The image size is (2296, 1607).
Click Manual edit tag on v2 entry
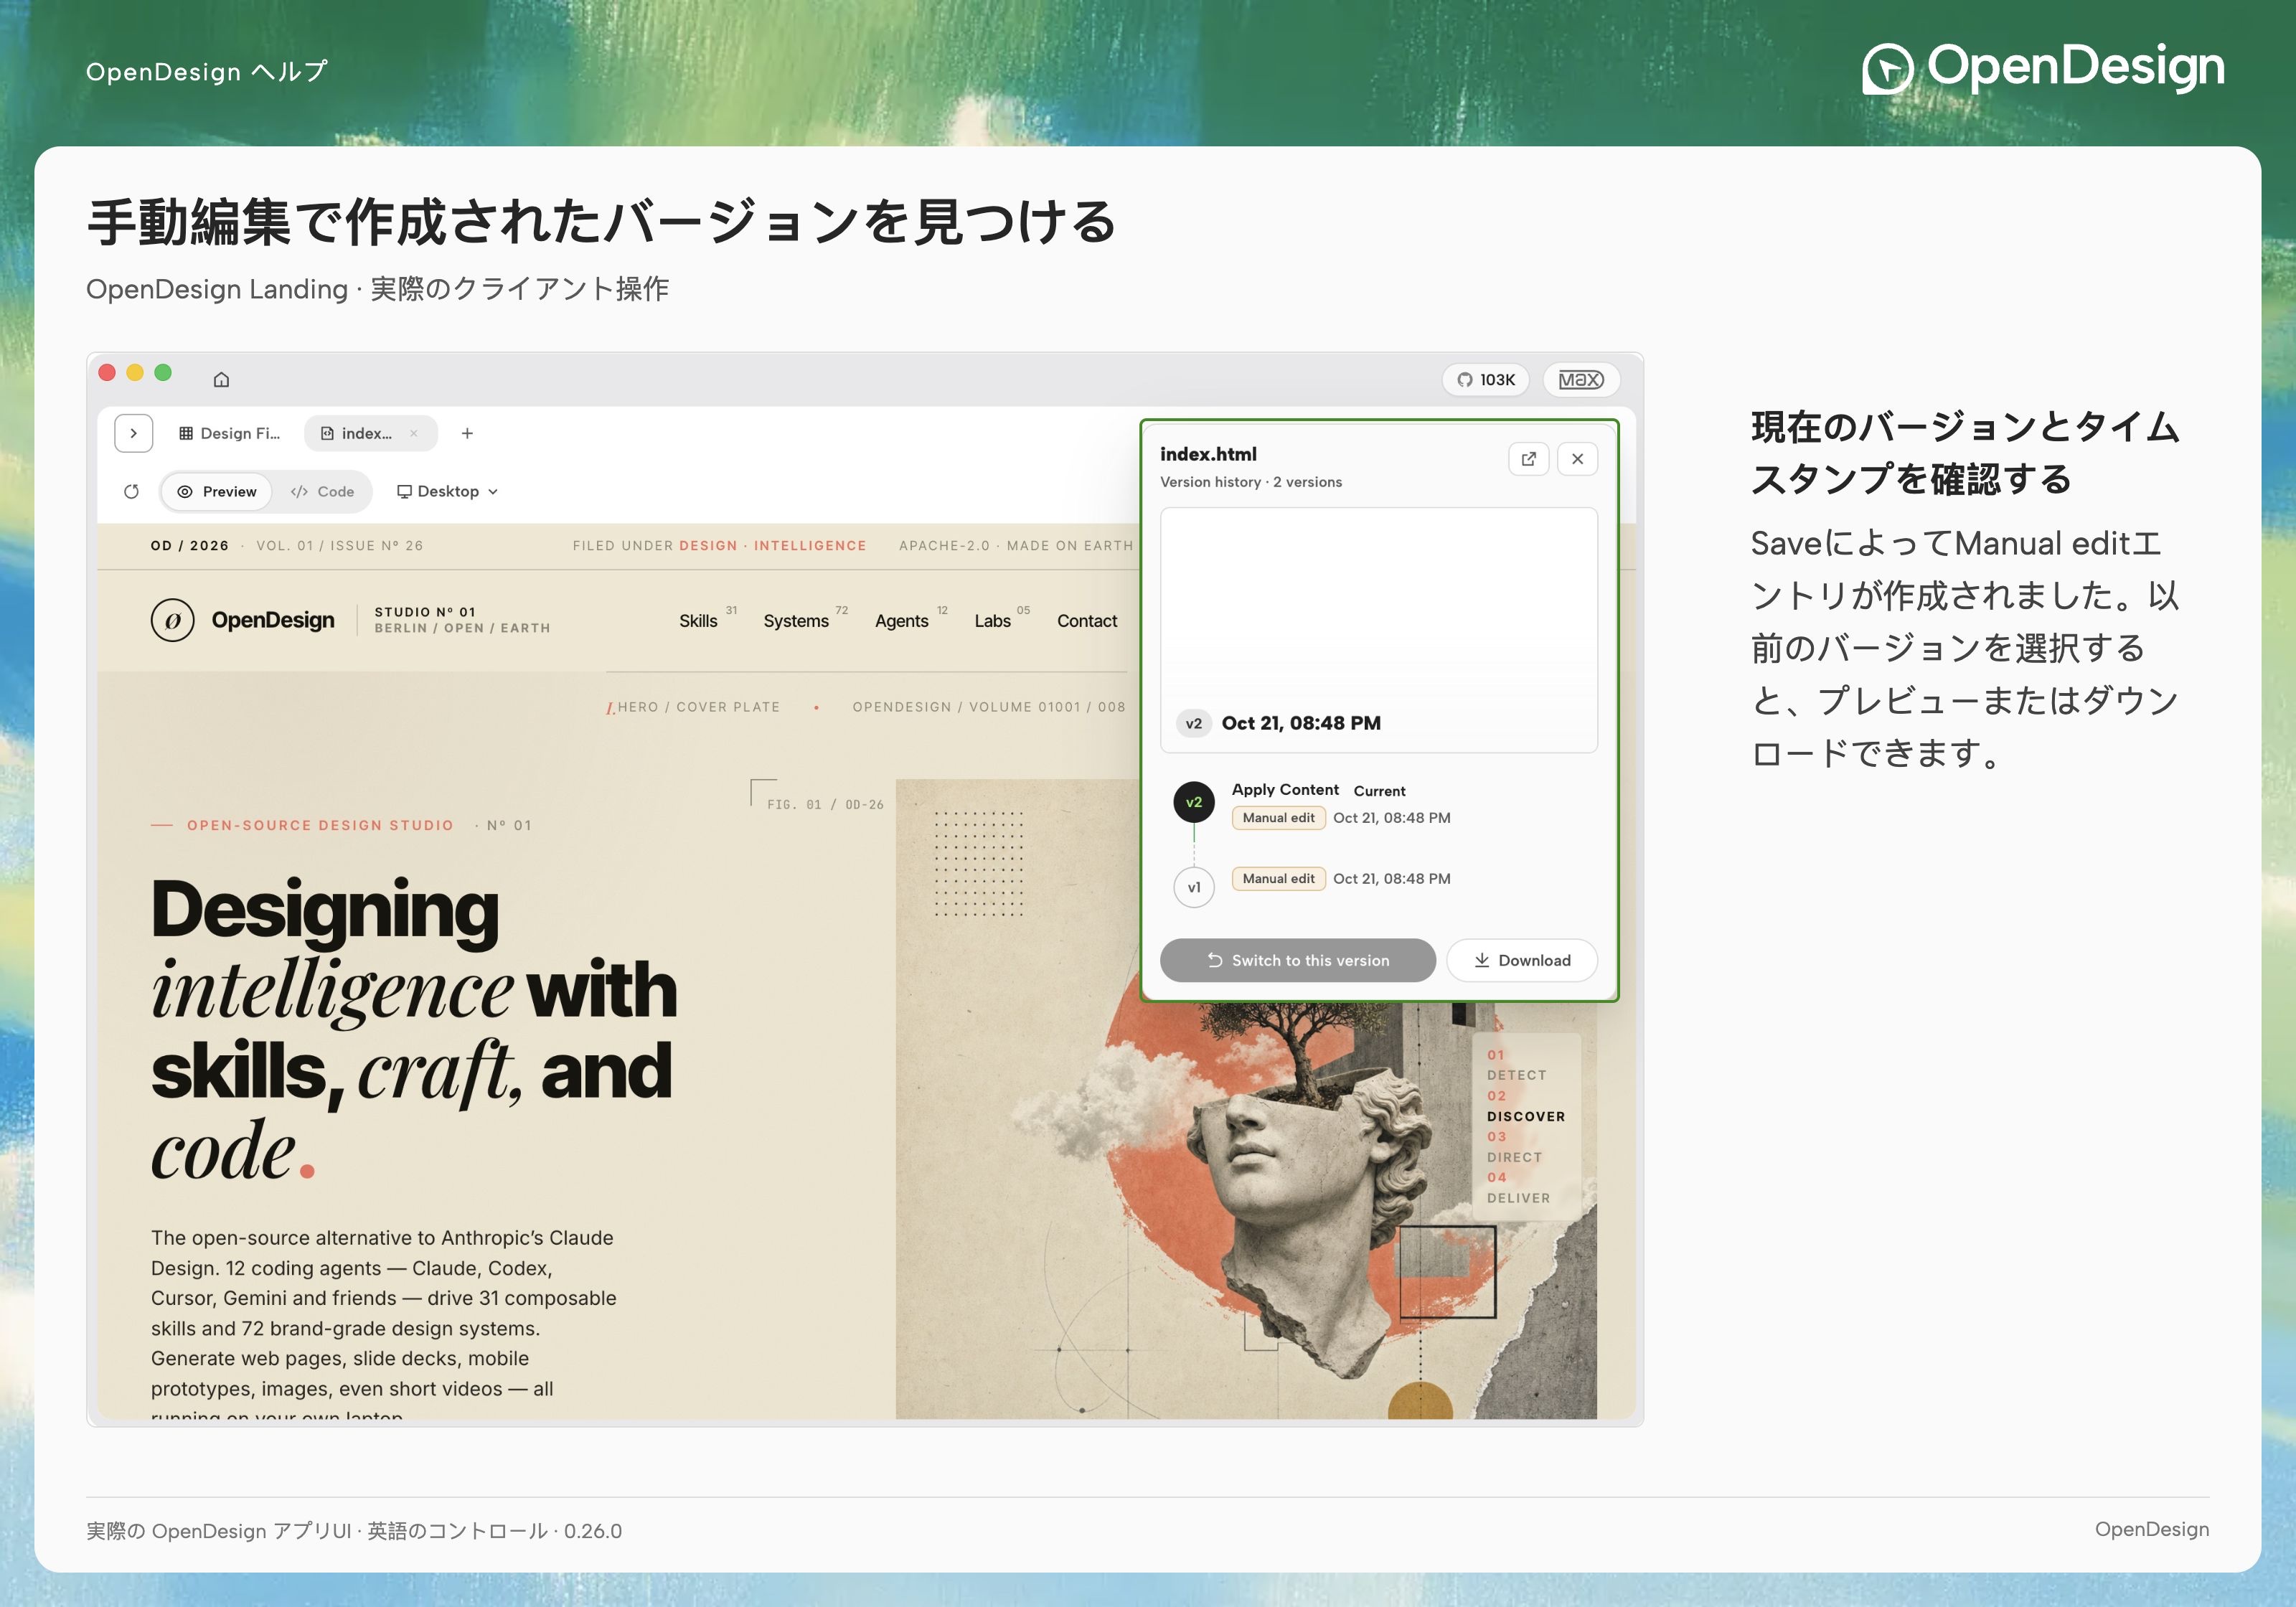coord(1278,818)
